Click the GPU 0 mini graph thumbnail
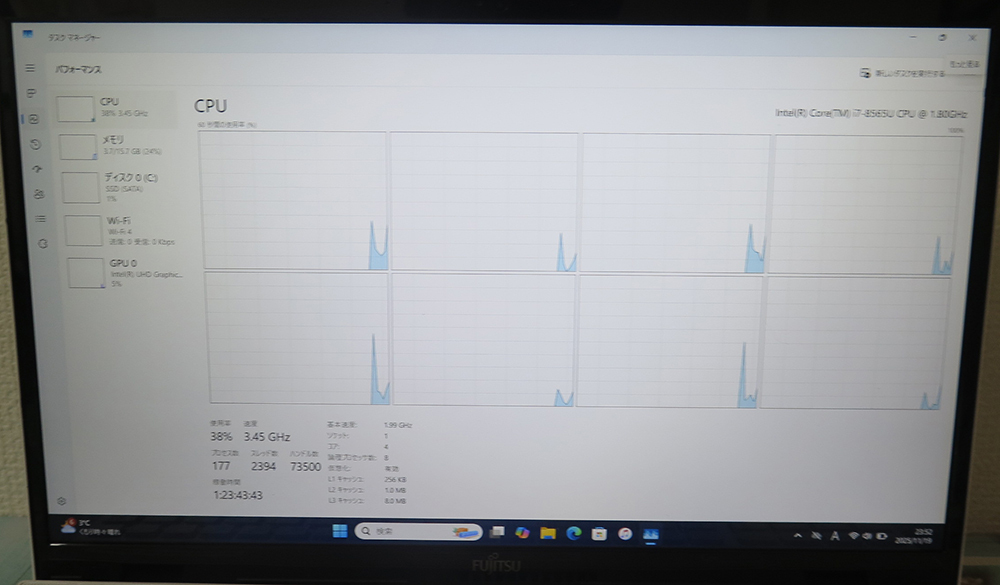The height and width of the screenshot is (585, 1000). (x=86, y=273)
